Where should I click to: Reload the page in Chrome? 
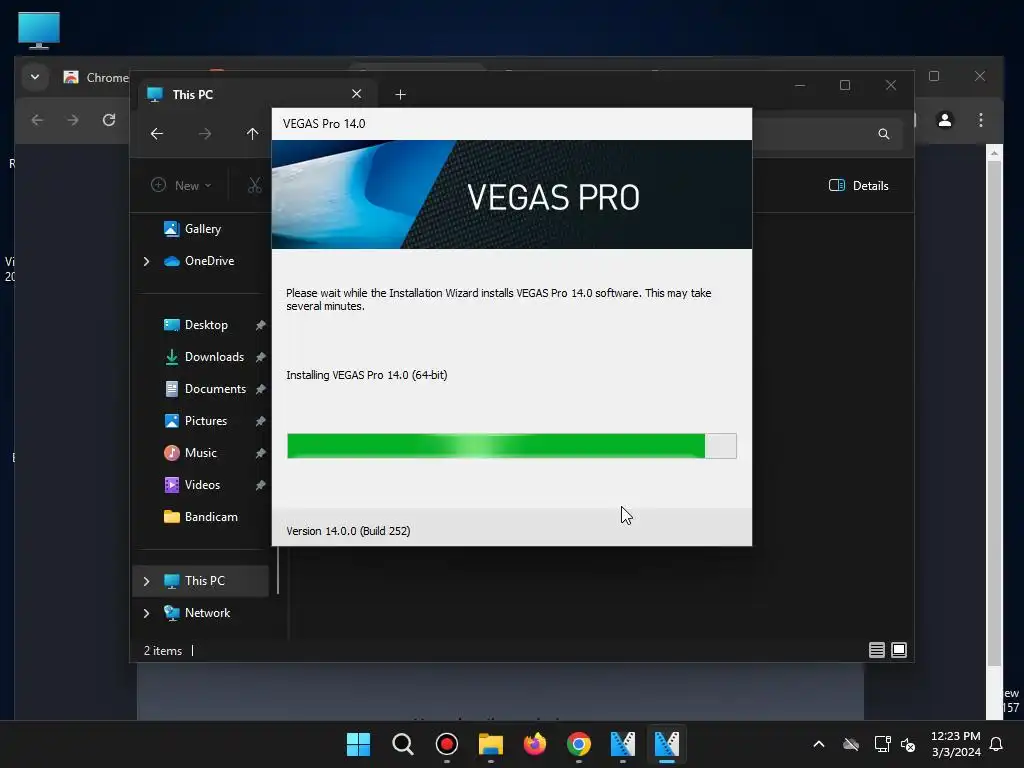click(x=109, y=120)
